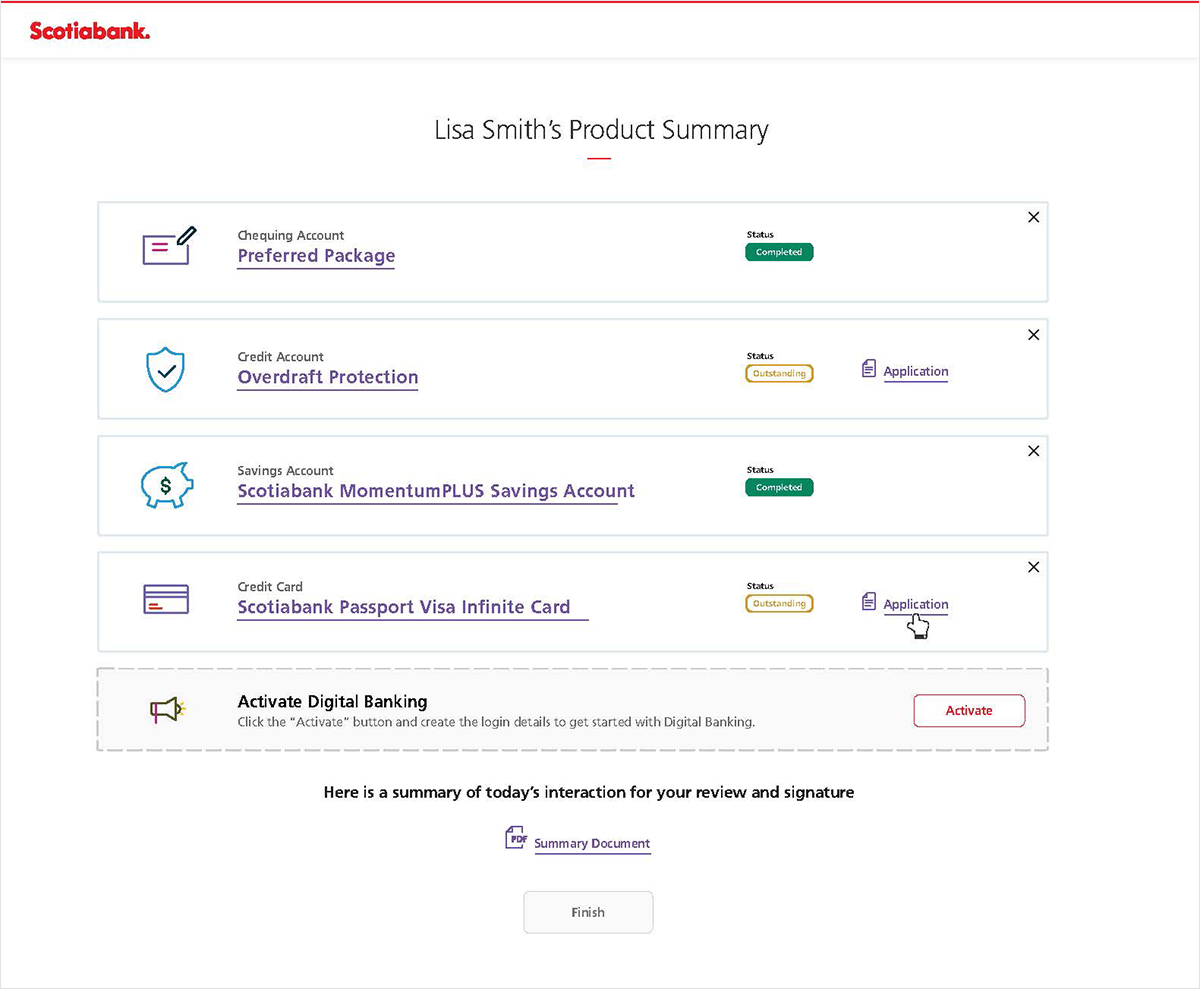
Task: Remove the MomentumPLUS Savings card with X
Action: (x=1034, y=451)
